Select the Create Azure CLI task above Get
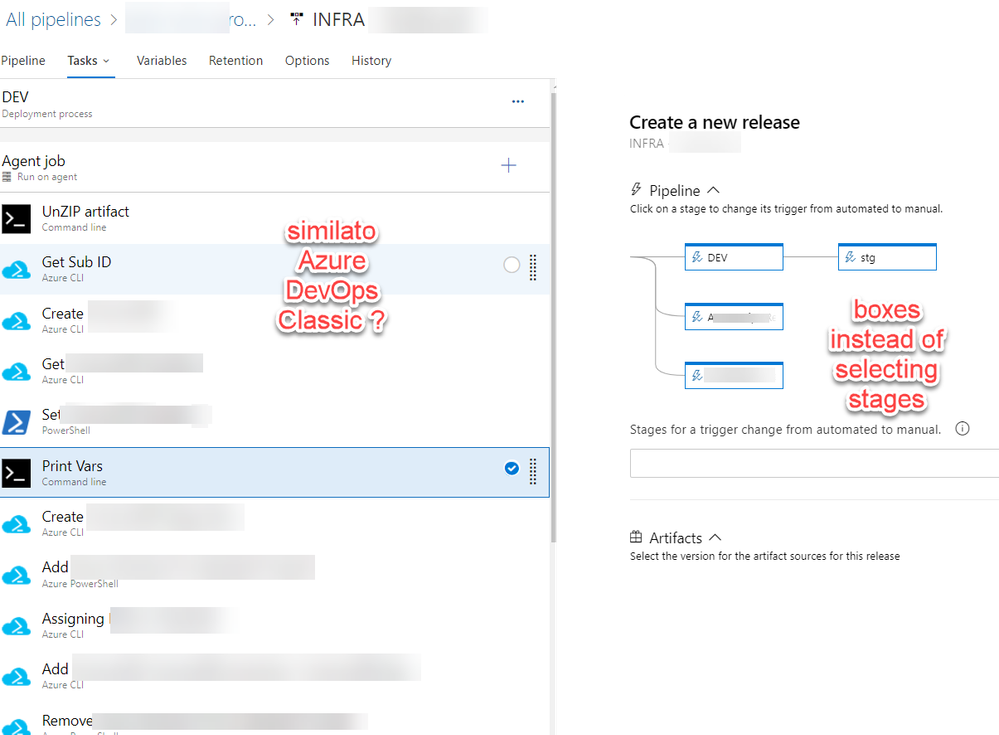999x735 pixels. coord(275,320)
